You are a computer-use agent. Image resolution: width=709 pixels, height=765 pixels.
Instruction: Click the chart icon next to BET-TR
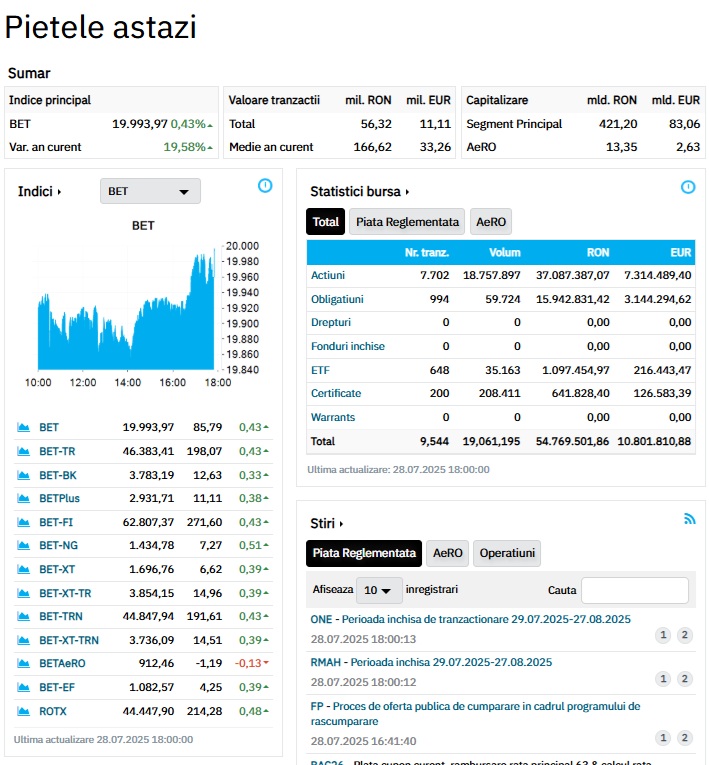point(23,452)
